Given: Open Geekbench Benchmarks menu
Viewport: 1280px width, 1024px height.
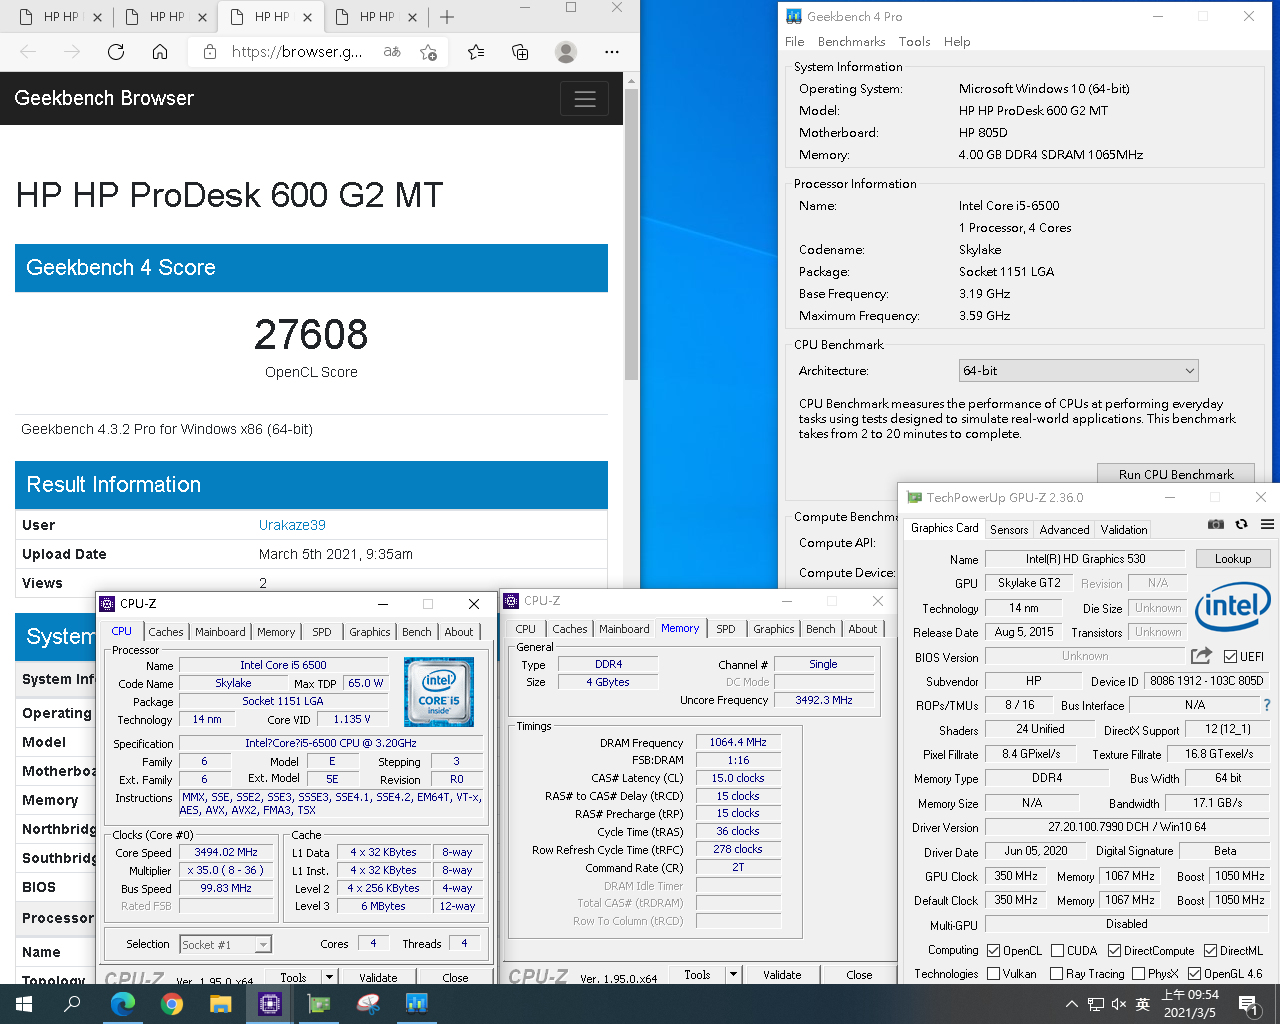Looking at the screenshot, I should point(851,42).
